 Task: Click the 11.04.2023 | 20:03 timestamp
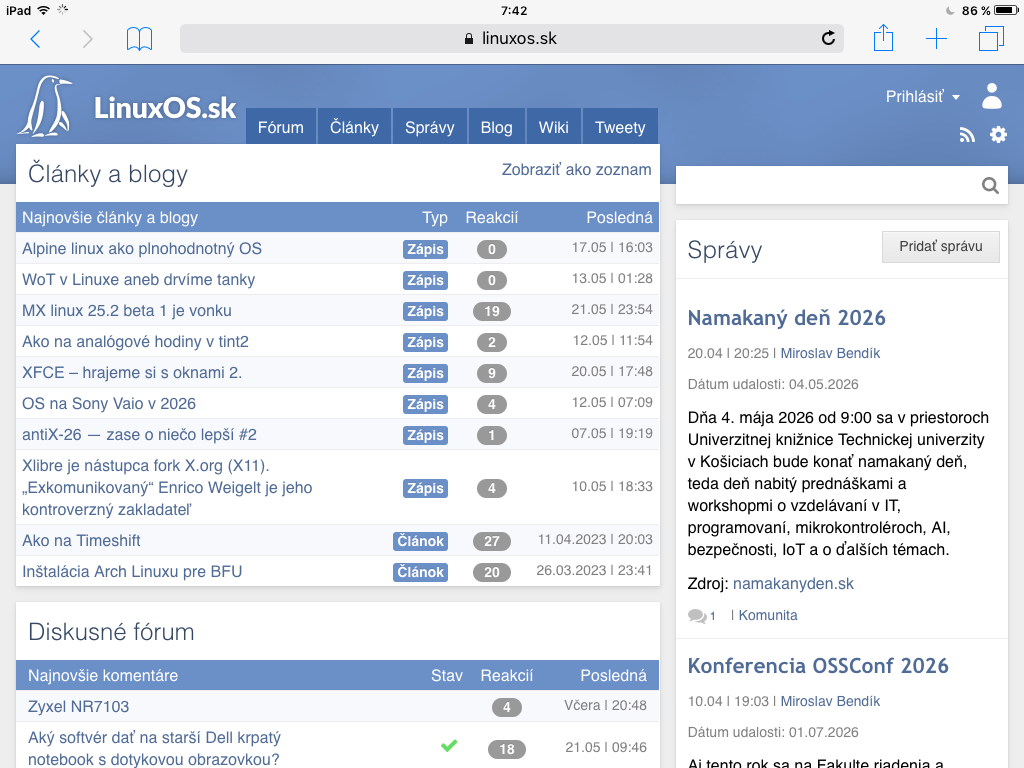point(595,539)
